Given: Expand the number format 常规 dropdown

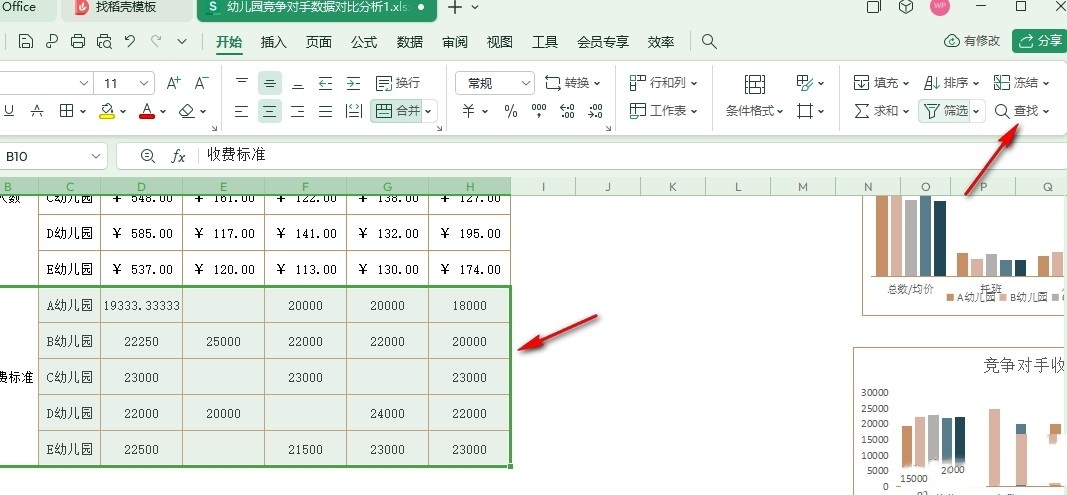Looking at the screenshot, I should pyautogui.click(x=525, y=83).
